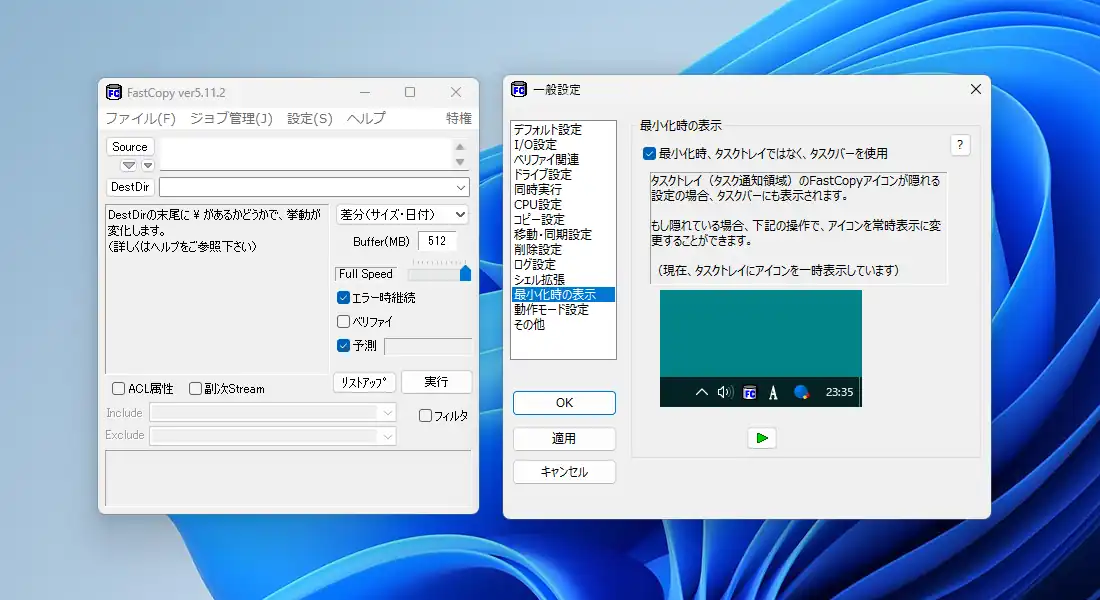Image resolution: width=1100 pixels, height=600 pixels.
Task: Open the ジョブ管理(J) menu
Action: (230, 118)
